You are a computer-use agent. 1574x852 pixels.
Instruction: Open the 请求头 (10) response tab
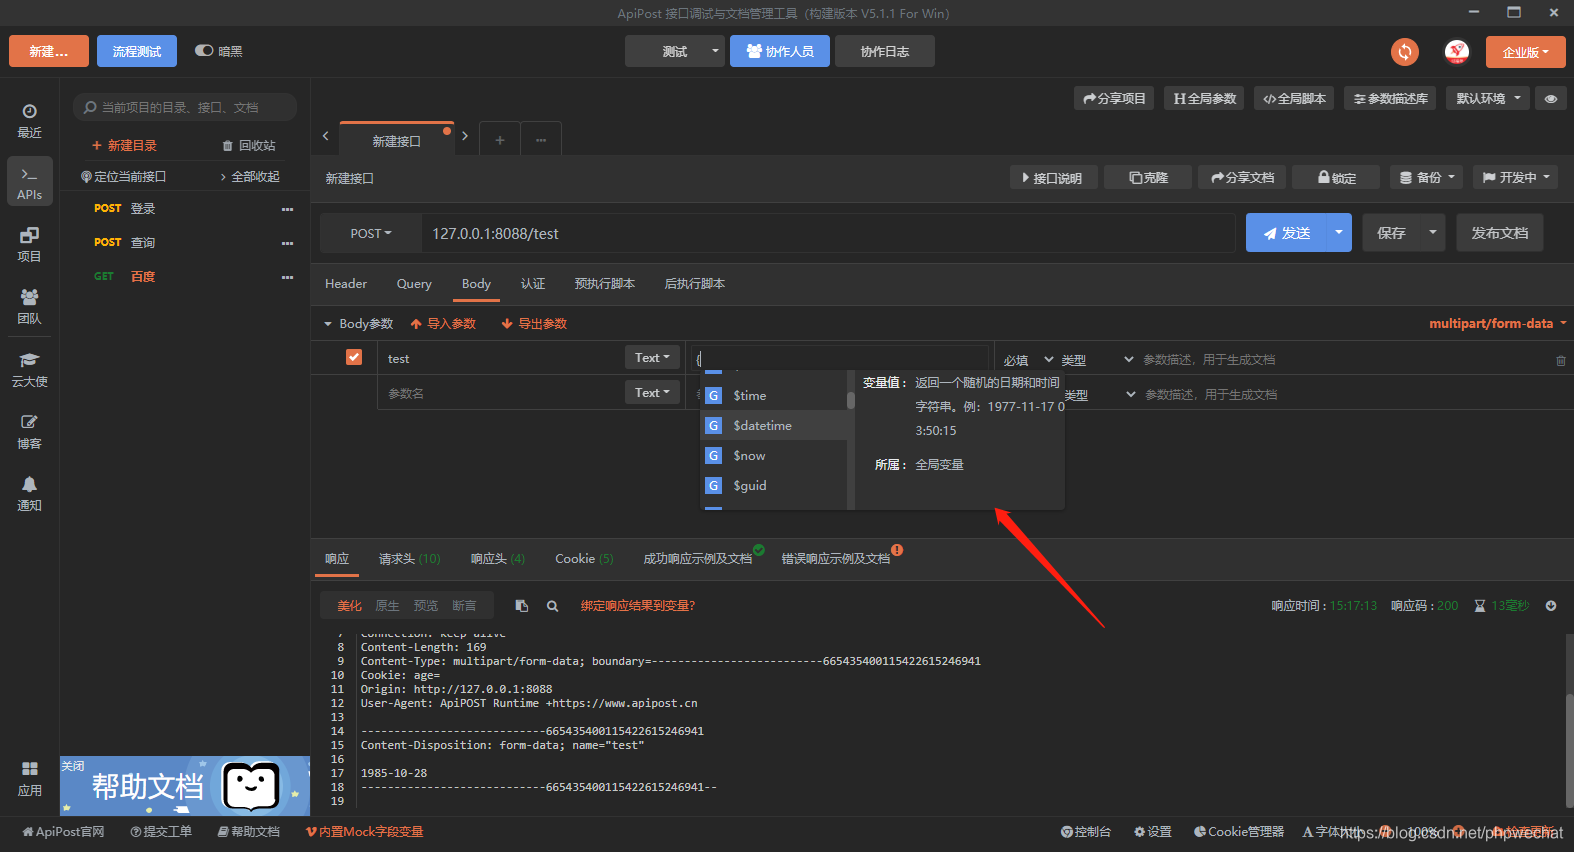coord(410,559)
